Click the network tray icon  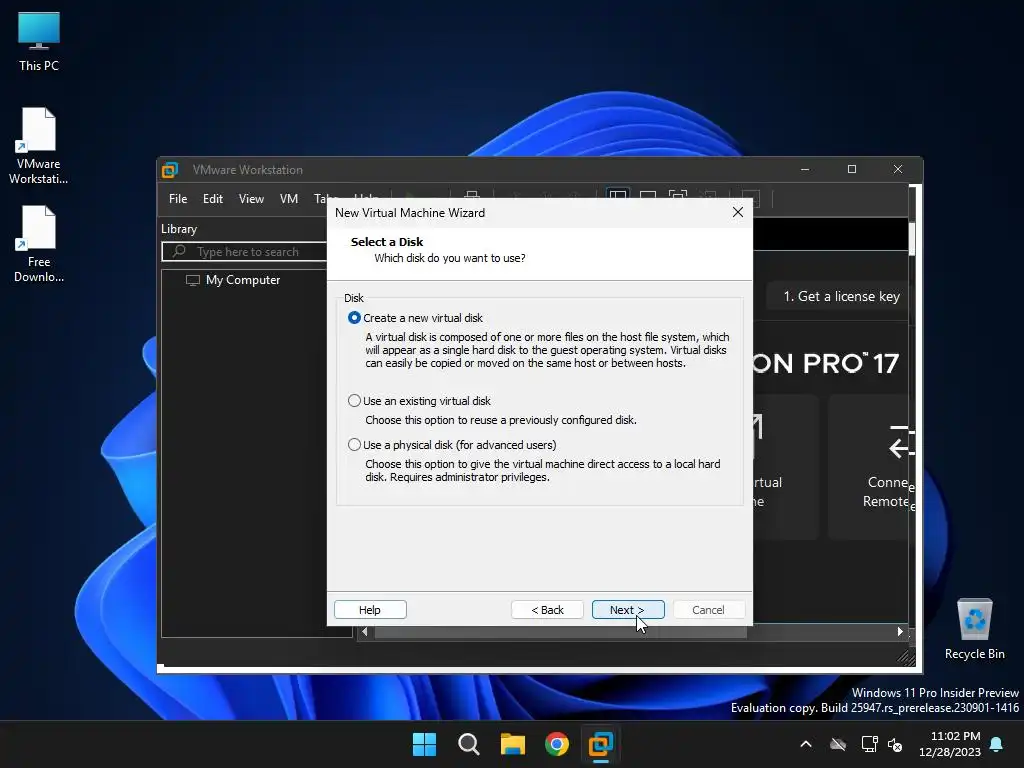click(869, 744)
